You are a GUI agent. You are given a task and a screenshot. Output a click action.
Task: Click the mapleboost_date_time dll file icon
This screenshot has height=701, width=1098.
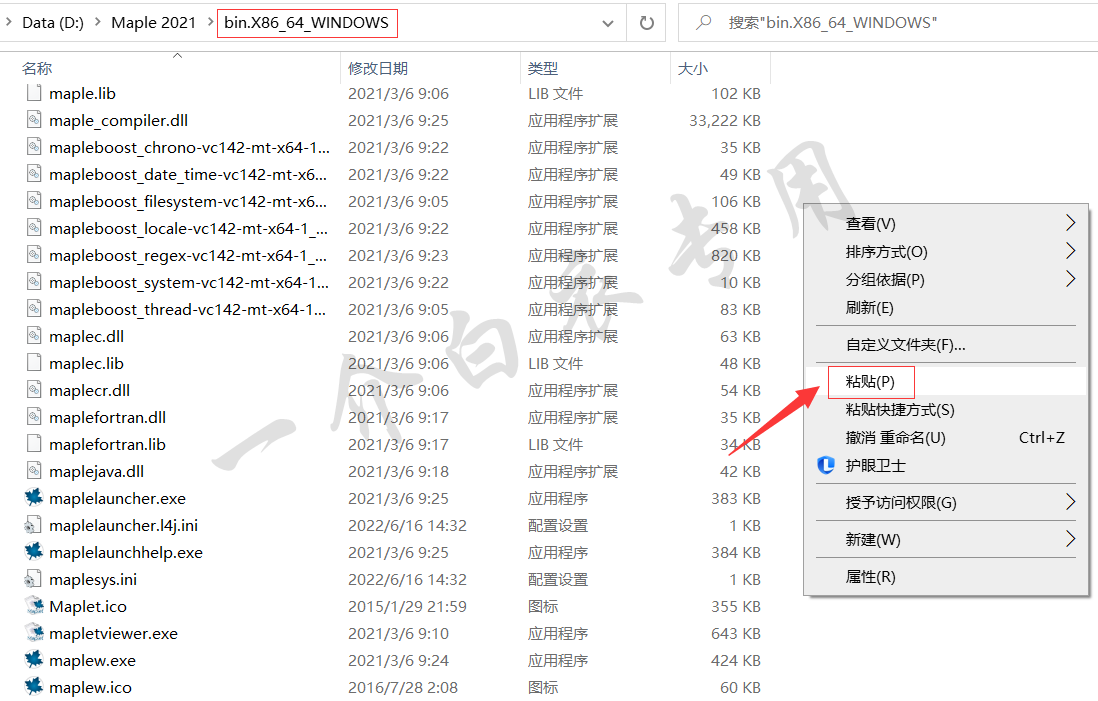pos(34,174)
